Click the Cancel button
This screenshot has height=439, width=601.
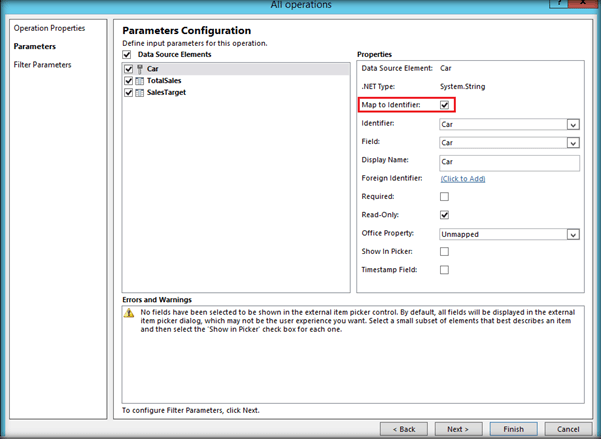pyautogui.click(x=568, y=429)
